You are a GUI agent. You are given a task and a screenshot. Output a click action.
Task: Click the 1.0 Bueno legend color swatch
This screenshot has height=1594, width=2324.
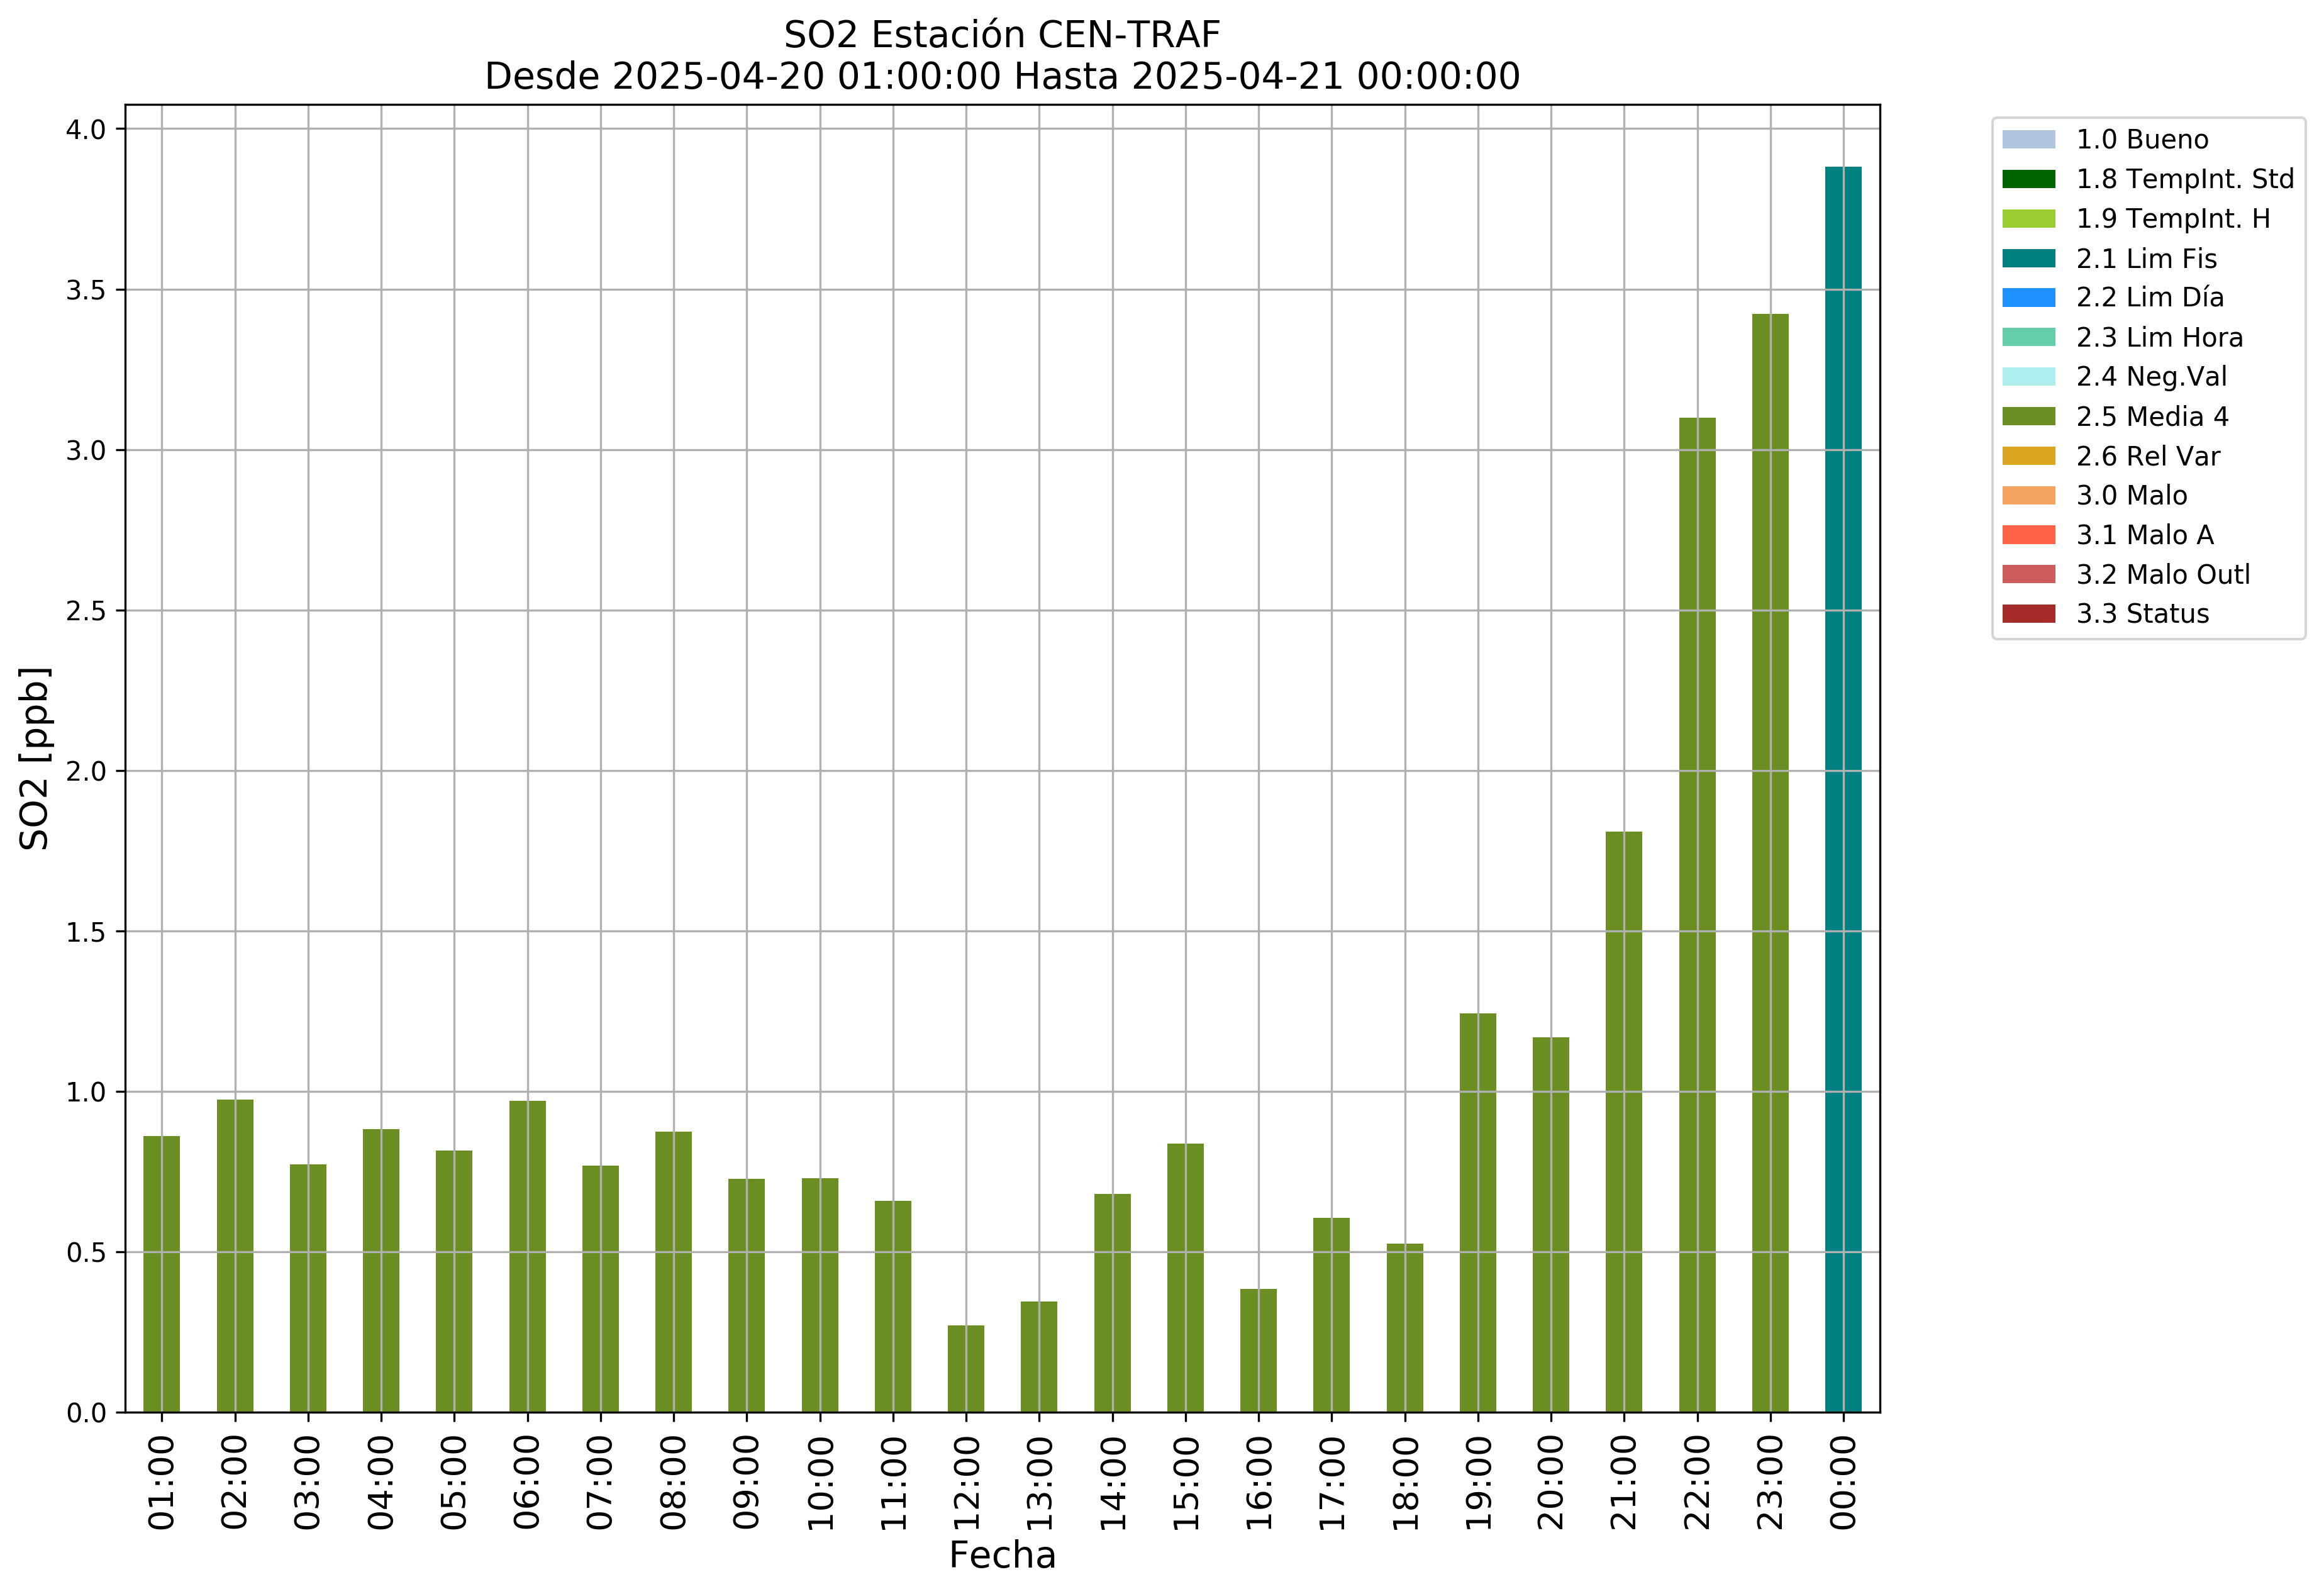point(2028,140)
